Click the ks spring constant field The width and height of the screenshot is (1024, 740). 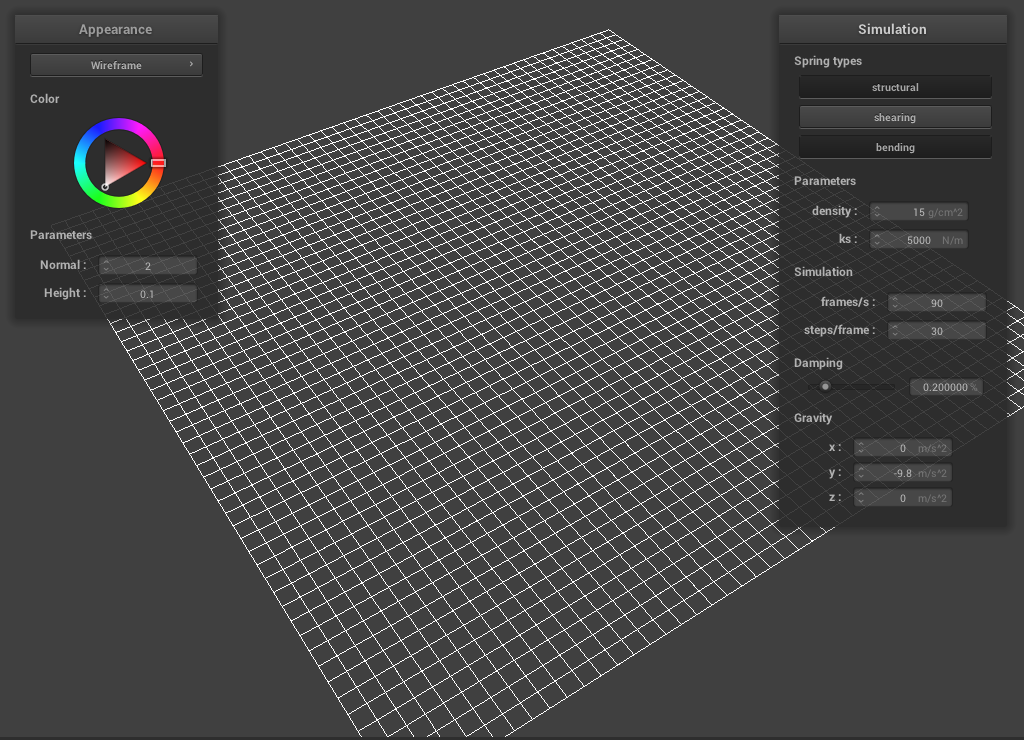pos(919,240)
